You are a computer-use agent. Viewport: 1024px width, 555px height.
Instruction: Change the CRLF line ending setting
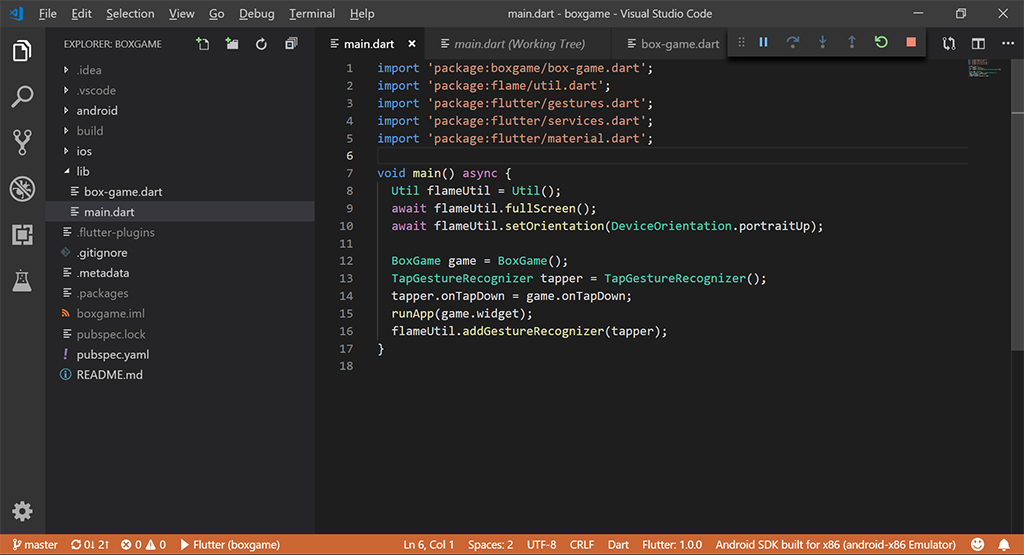(x=582, y=545)
